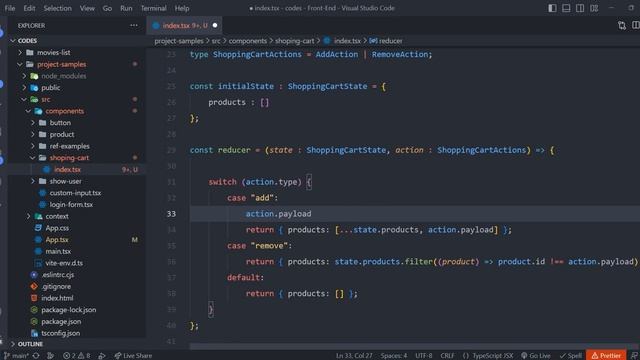Click synchronize changes icon in status bar
Image resolution: width=640 pixels, height=360 pixels.
coord(36,356)
